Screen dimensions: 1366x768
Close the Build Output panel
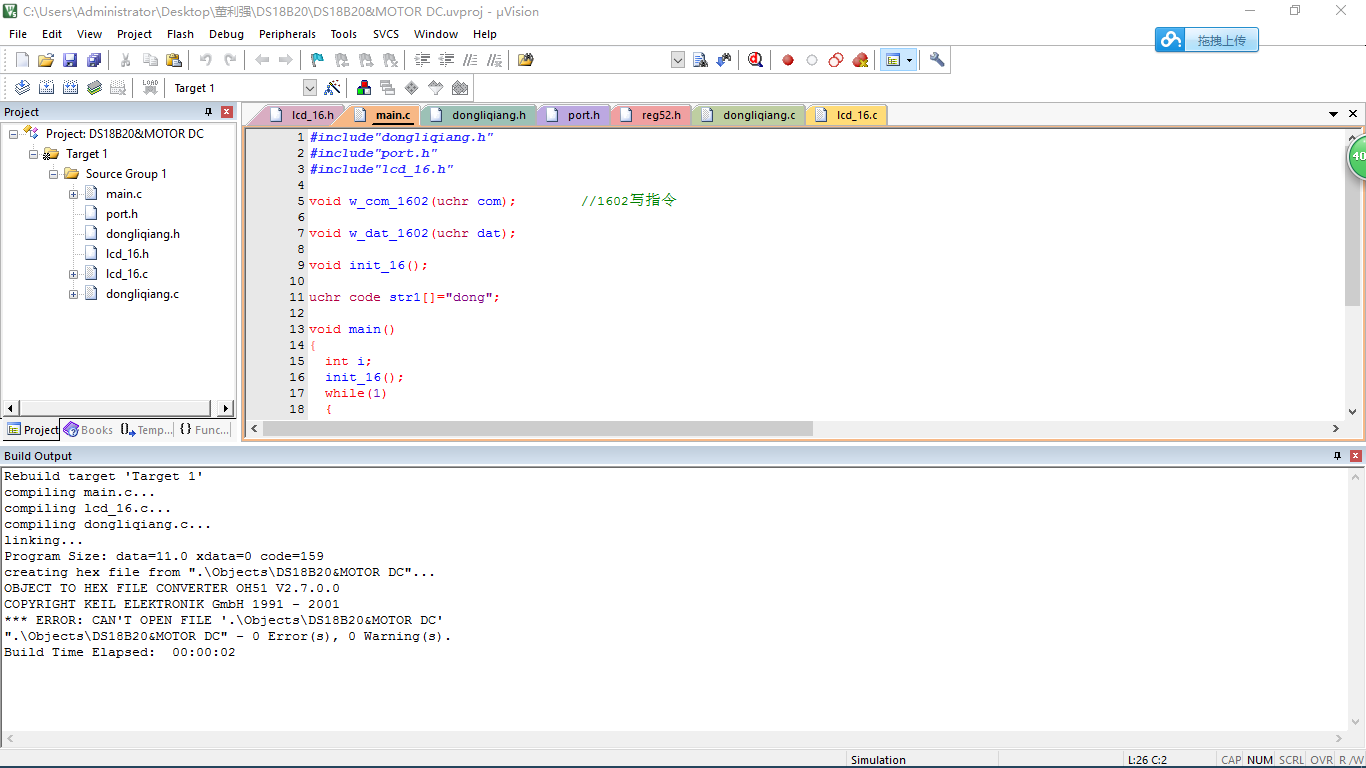coord(1356,456)
